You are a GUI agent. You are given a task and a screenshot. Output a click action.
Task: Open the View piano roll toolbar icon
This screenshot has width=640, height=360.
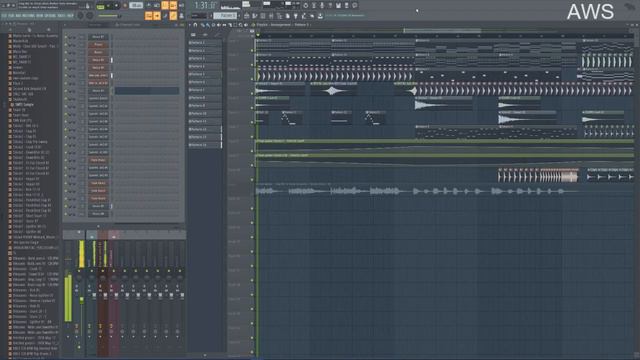(x=255, y=16)
